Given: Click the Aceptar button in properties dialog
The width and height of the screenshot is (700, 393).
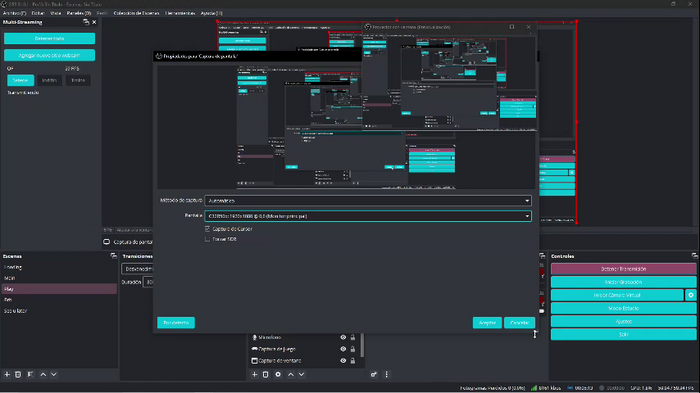Looking at the screenshot, I should coord(487,322).
